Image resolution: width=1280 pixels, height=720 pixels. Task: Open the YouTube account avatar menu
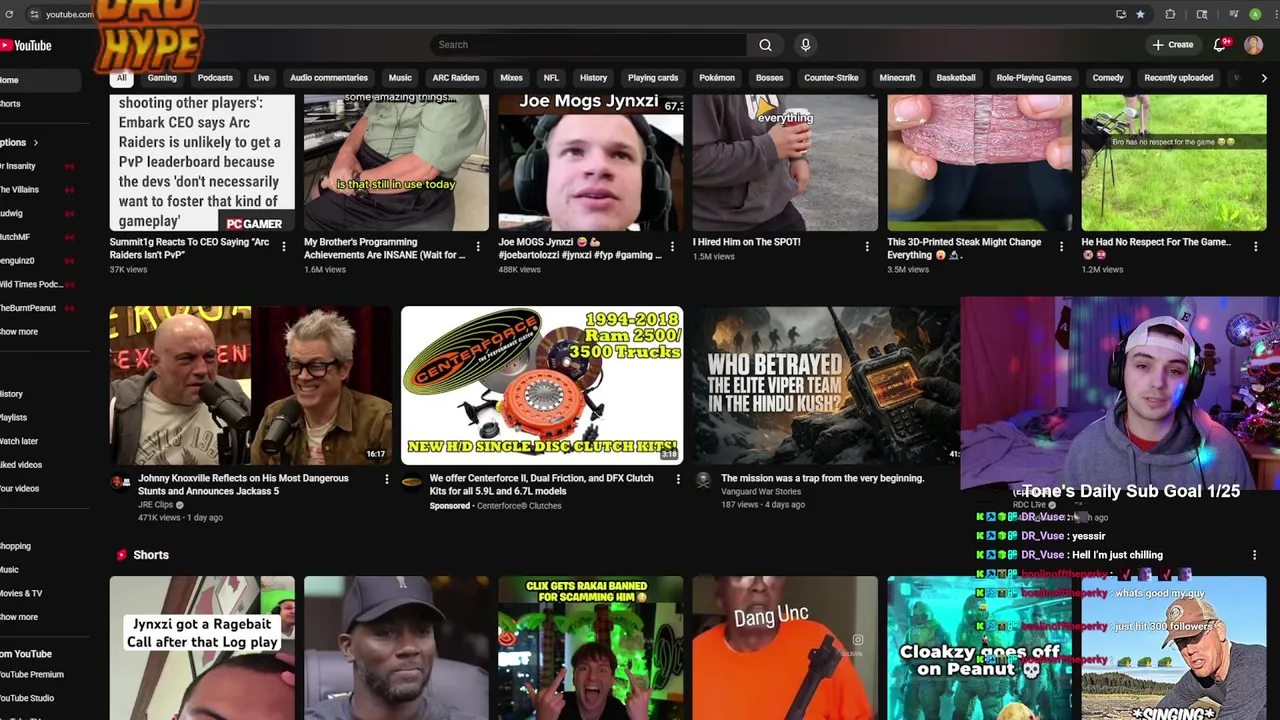click(1254, 45)
